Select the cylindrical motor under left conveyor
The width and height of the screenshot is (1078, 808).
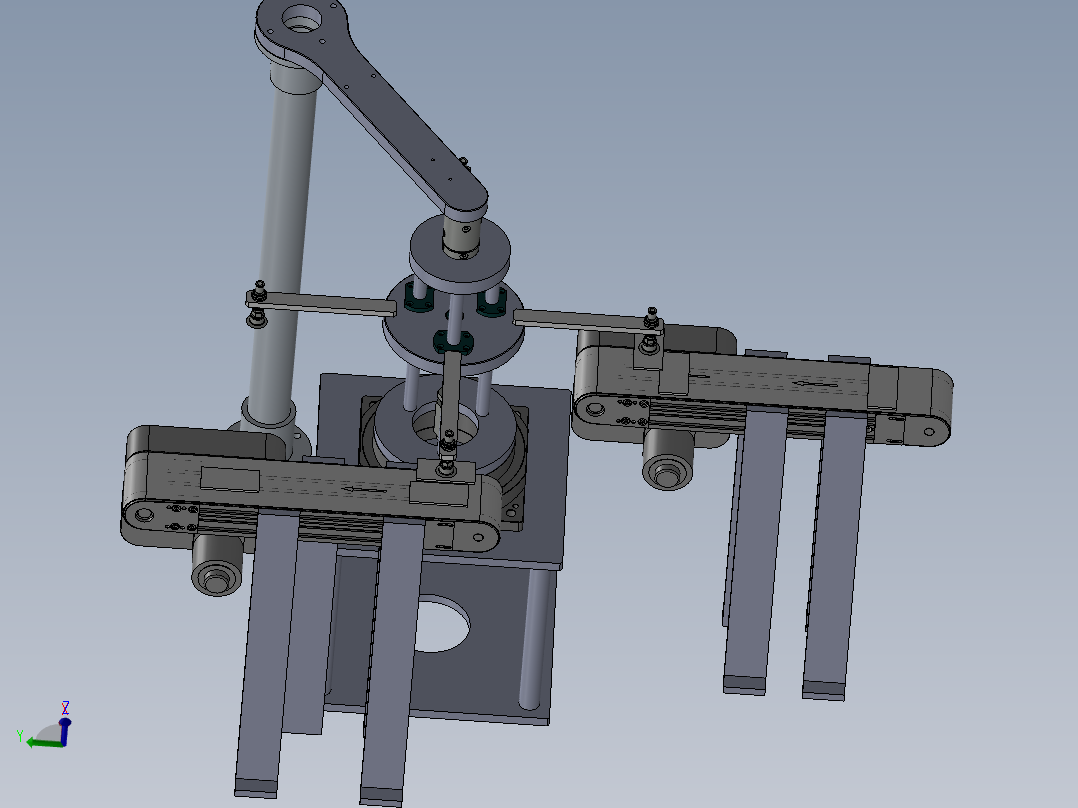pyautogui.click(x=217, y=565)
